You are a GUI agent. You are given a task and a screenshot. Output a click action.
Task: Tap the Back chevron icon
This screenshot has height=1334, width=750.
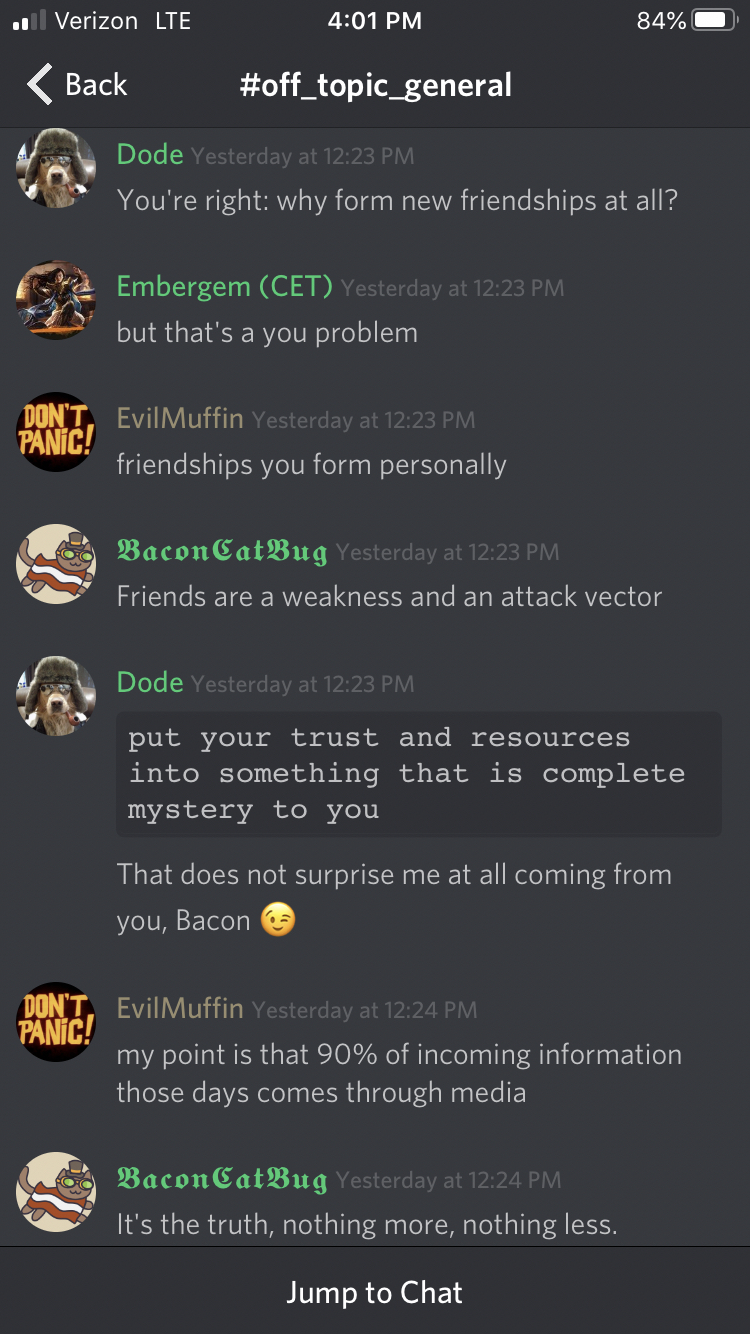(x=40, y=85)
